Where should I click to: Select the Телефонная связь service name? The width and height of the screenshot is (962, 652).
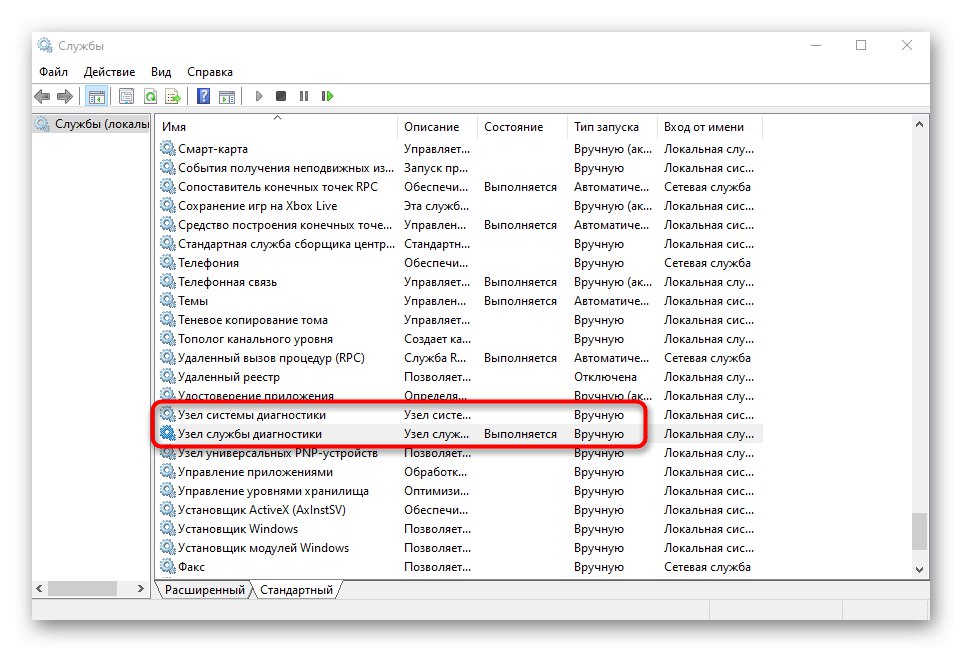pos(227,282)
